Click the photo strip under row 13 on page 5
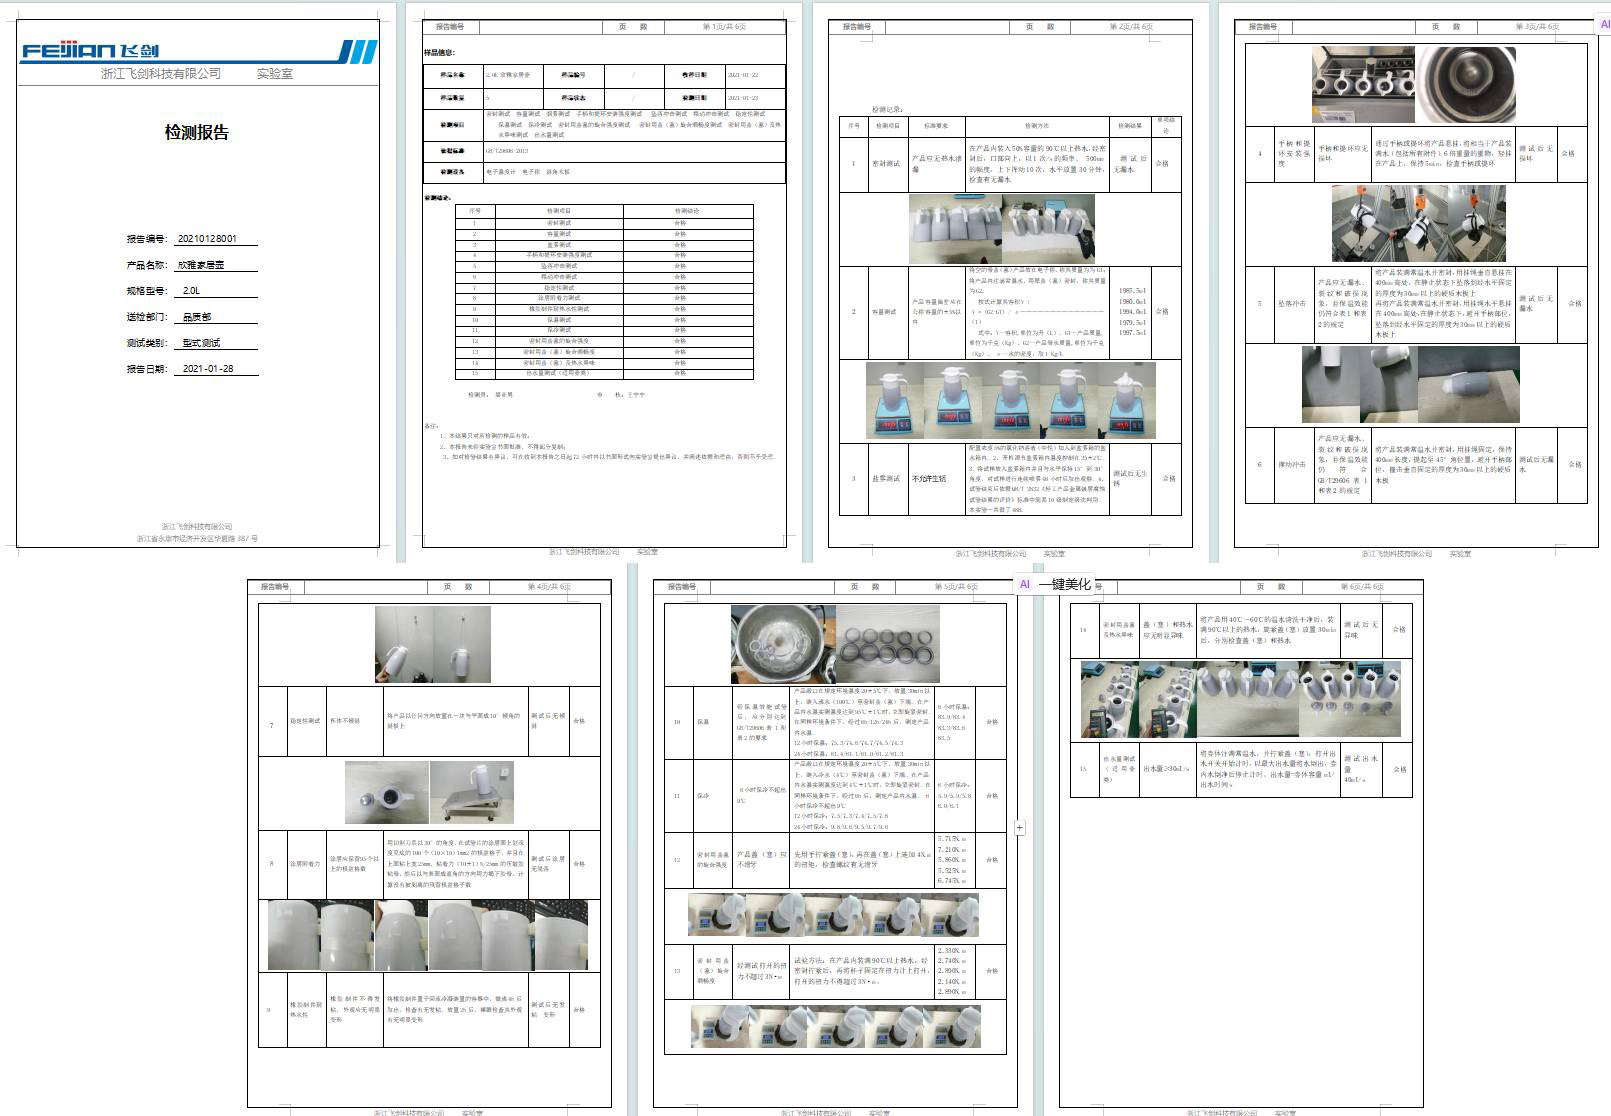Screen dimensions: 1611x1116 tap(835, 1027)
